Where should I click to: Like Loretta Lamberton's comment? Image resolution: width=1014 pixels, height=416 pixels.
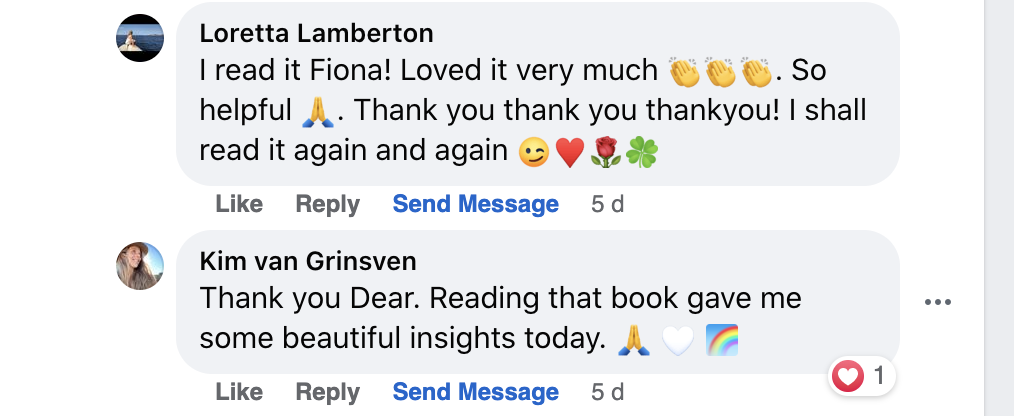coord(239,204)
